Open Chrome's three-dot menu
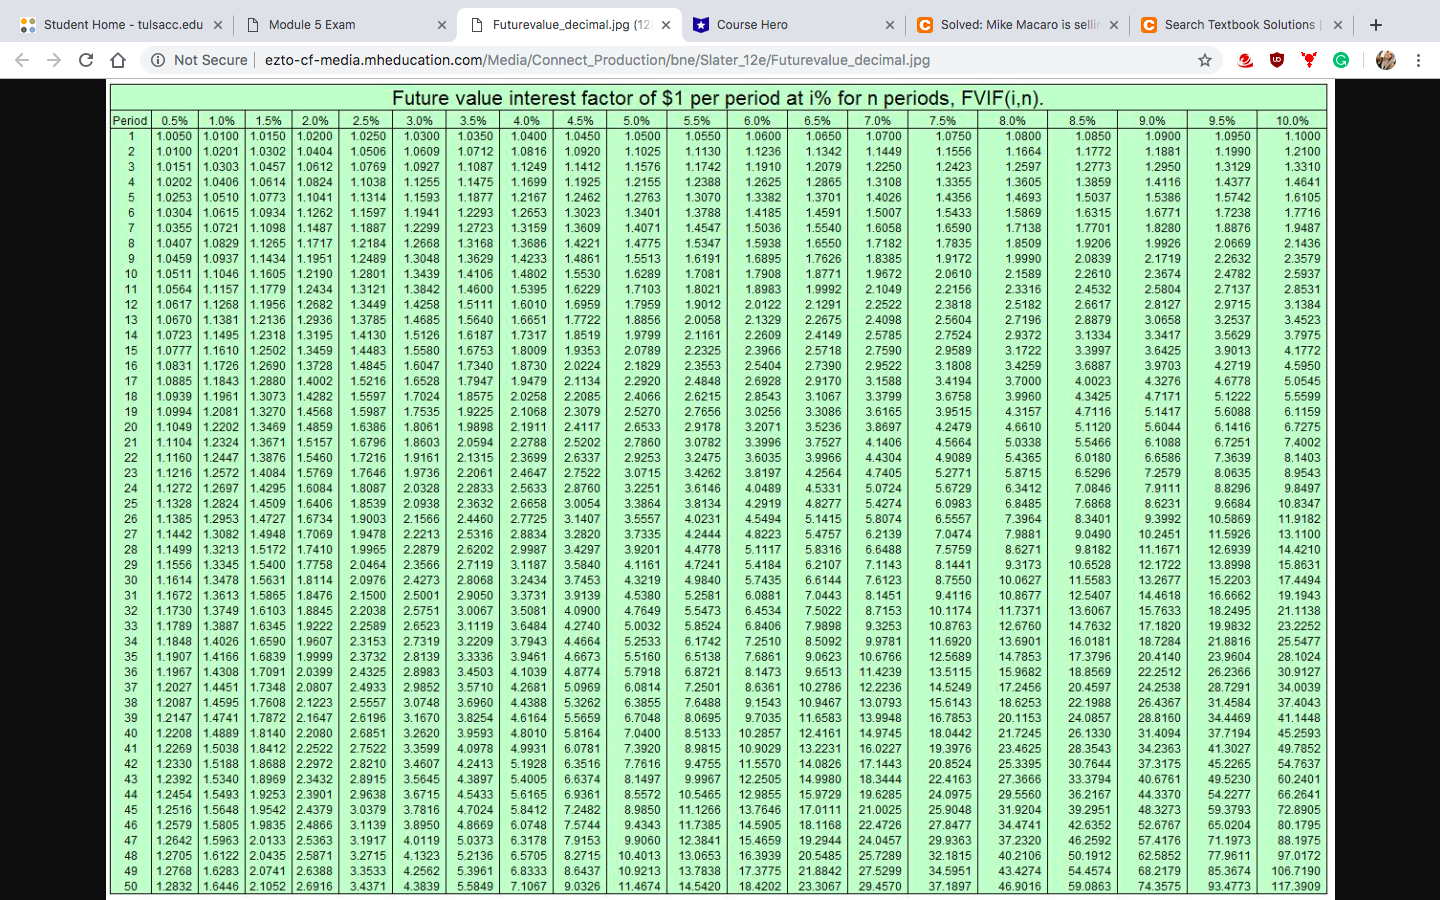The image size is (1440, 900). (1420, 60)
